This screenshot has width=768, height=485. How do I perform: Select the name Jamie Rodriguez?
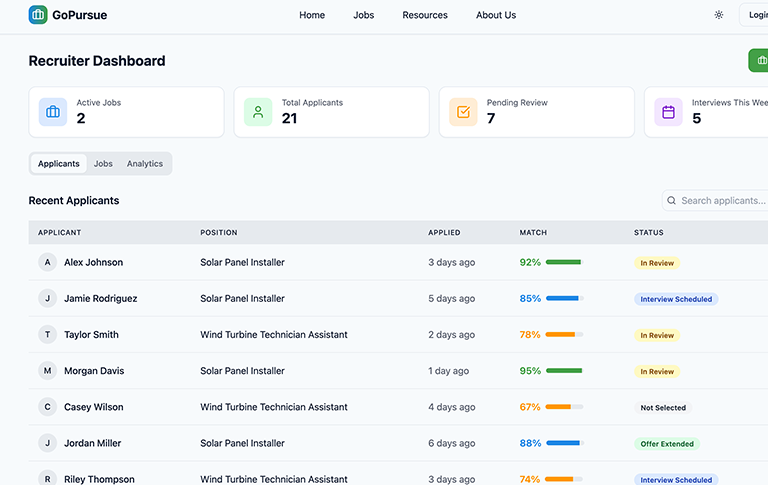(100, 298)
